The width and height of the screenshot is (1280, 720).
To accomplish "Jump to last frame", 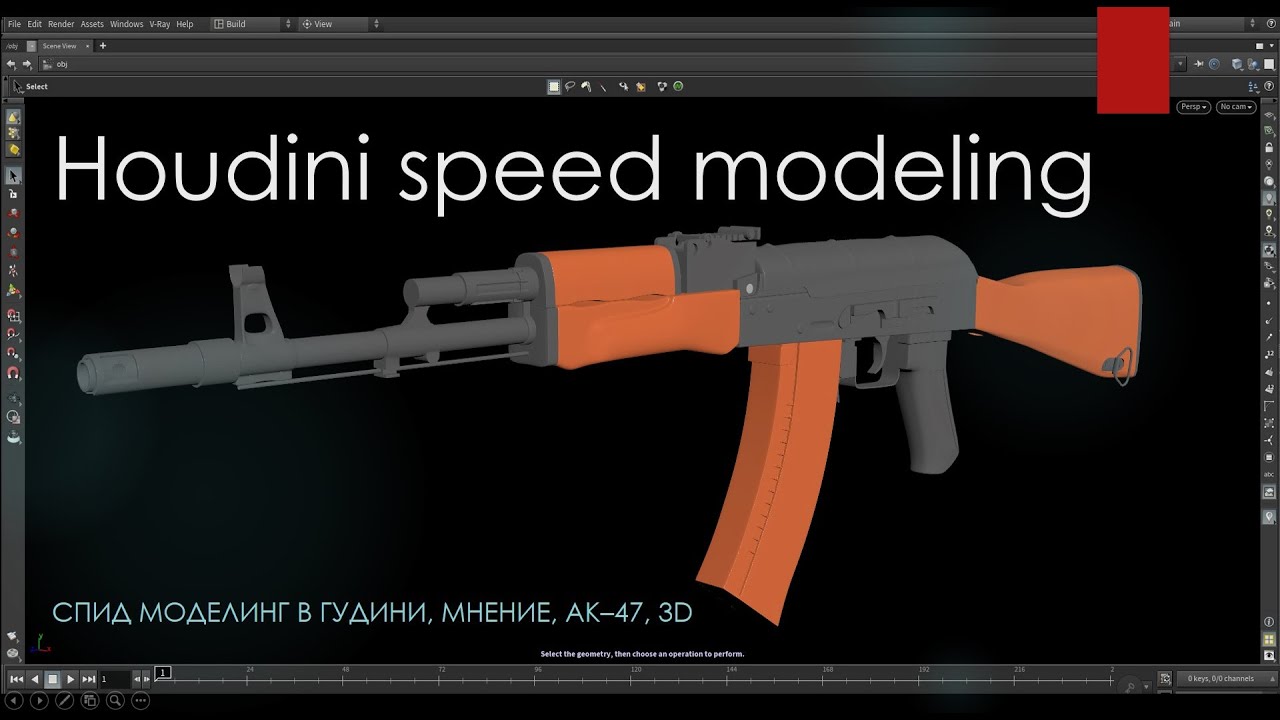I will 89,679.
